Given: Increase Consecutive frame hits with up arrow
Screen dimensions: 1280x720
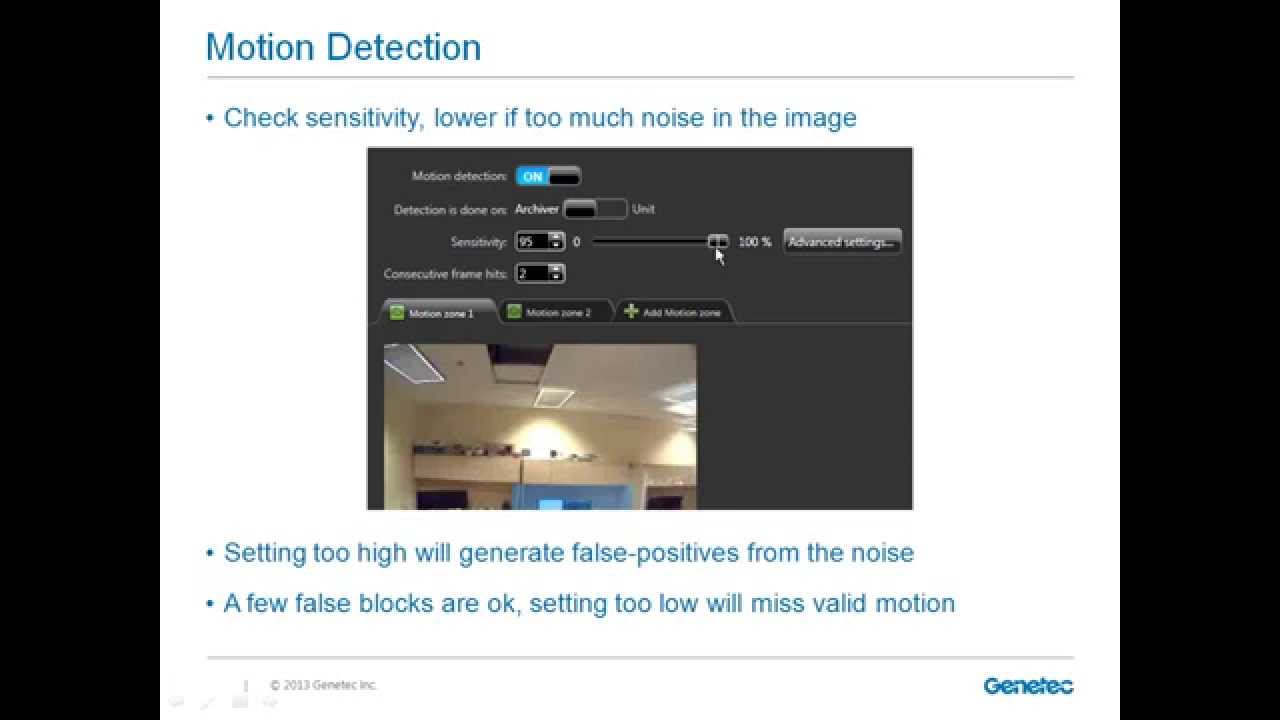Looking at the screenshot, I should pyautogui.click(x=557, y=269).
